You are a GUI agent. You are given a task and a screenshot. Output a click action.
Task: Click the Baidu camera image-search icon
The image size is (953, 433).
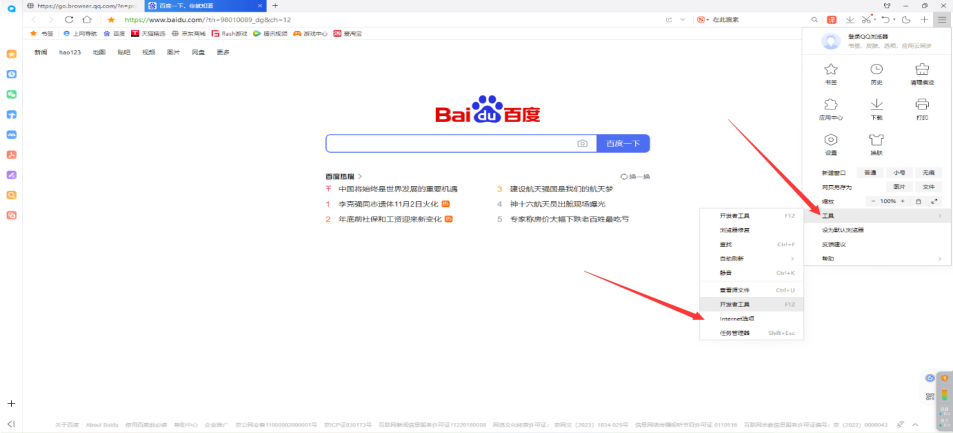[x=582, y=144]
